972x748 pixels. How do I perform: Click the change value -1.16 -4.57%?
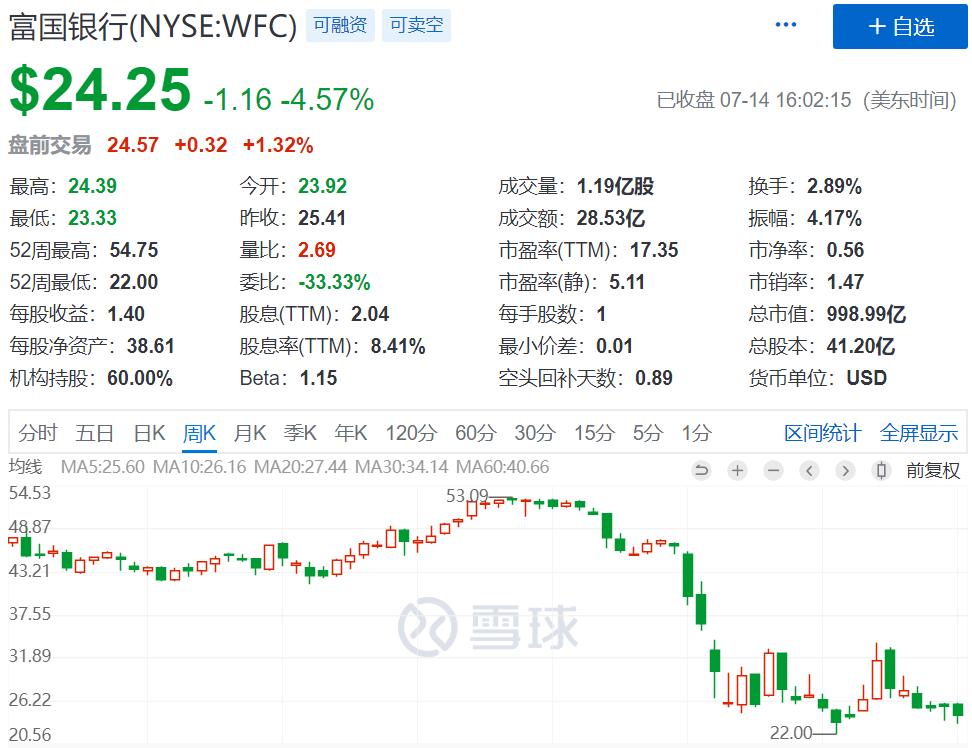[289, 99]
